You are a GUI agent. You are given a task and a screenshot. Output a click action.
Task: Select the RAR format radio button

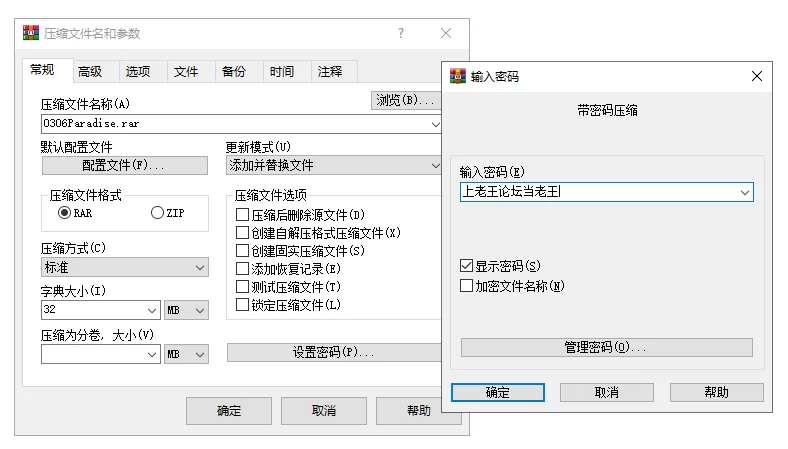tap(64, 213)
